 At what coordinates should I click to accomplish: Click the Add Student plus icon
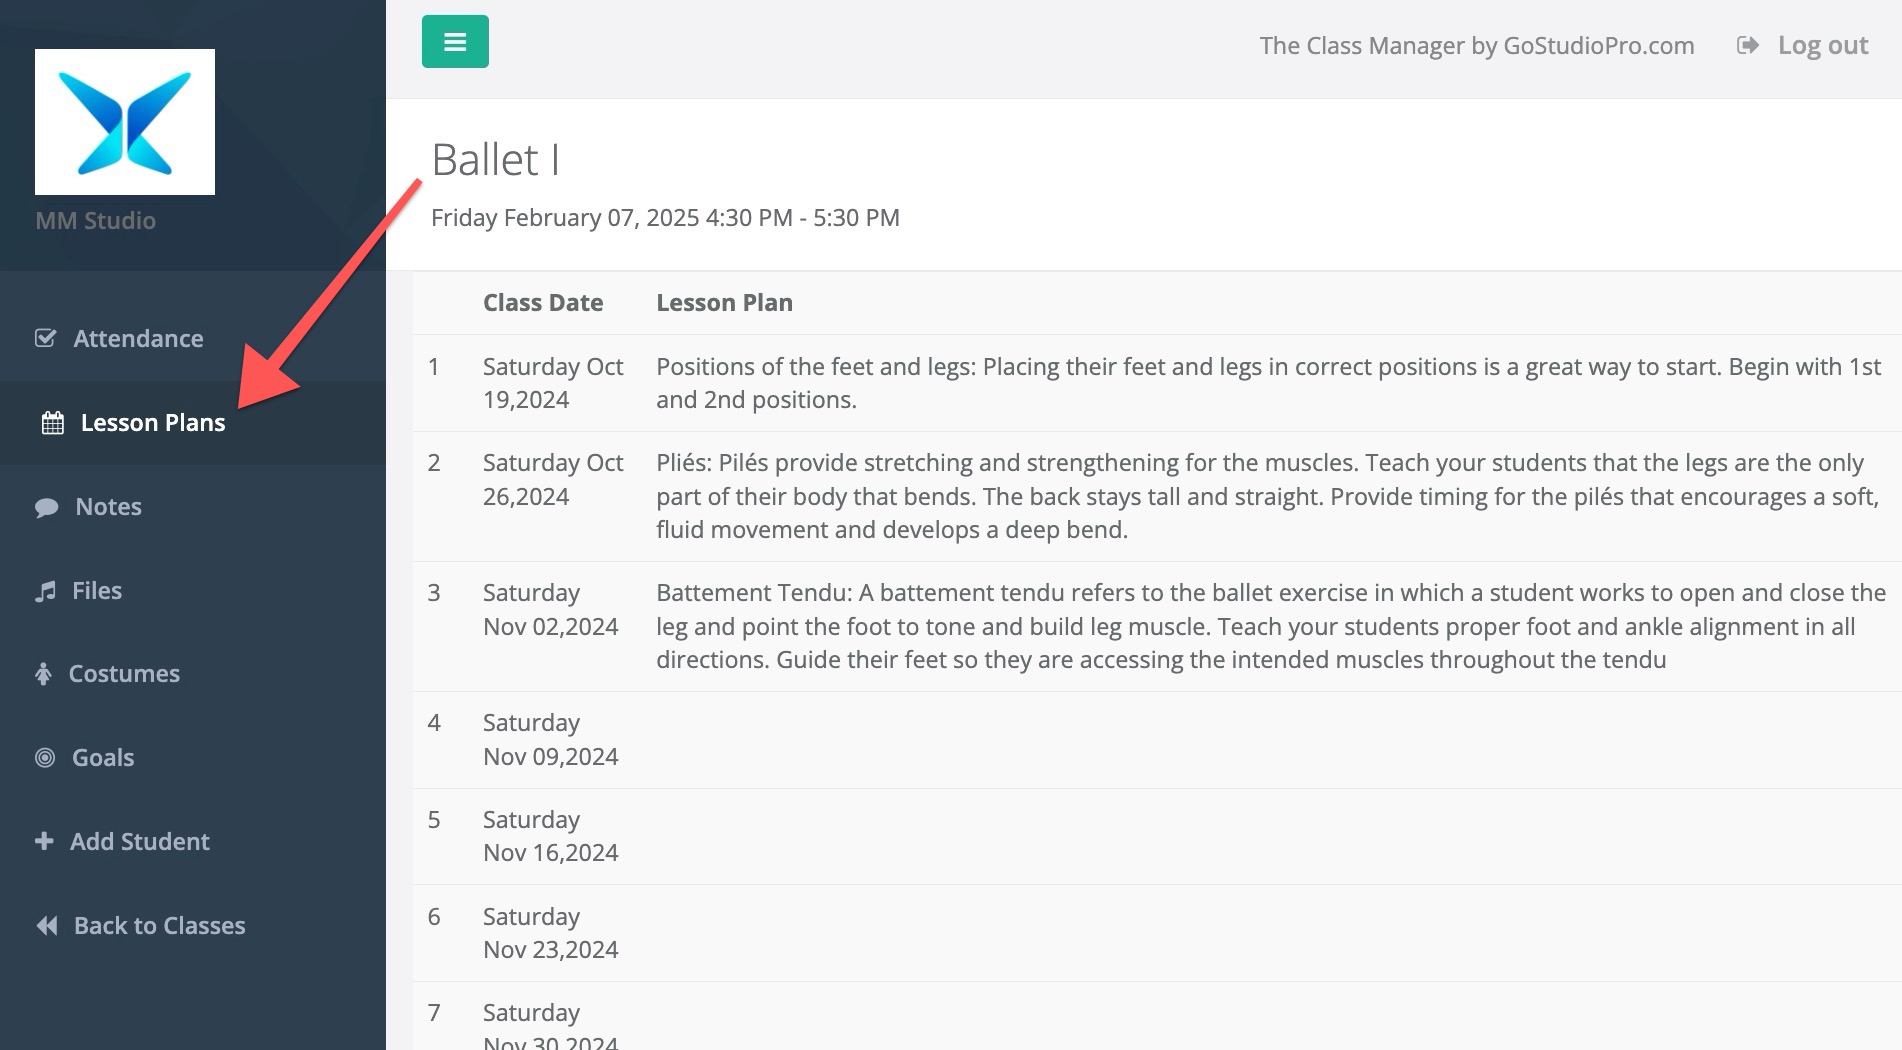44,841
